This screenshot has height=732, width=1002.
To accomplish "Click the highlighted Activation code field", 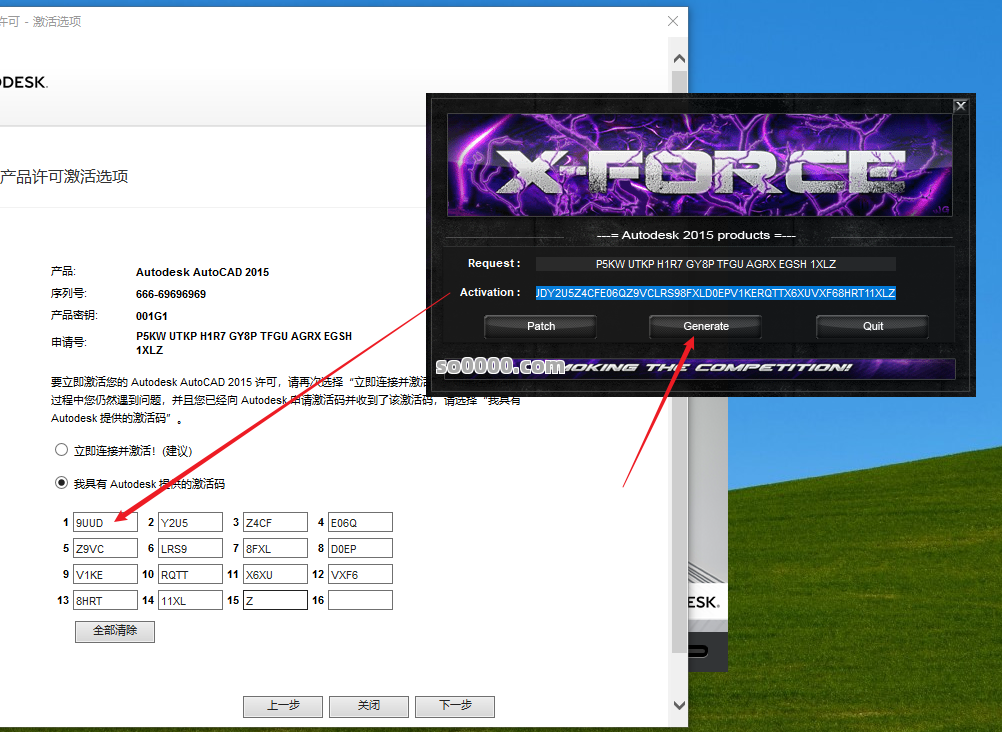I will 715,293.
